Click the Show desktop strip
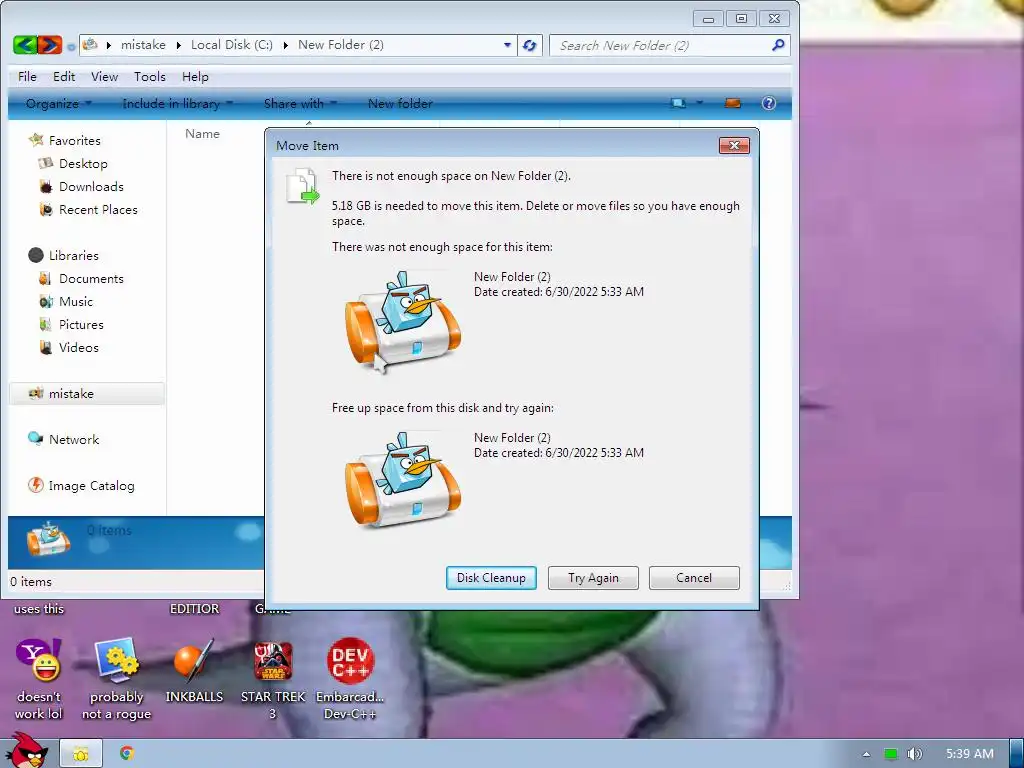 1017,754
